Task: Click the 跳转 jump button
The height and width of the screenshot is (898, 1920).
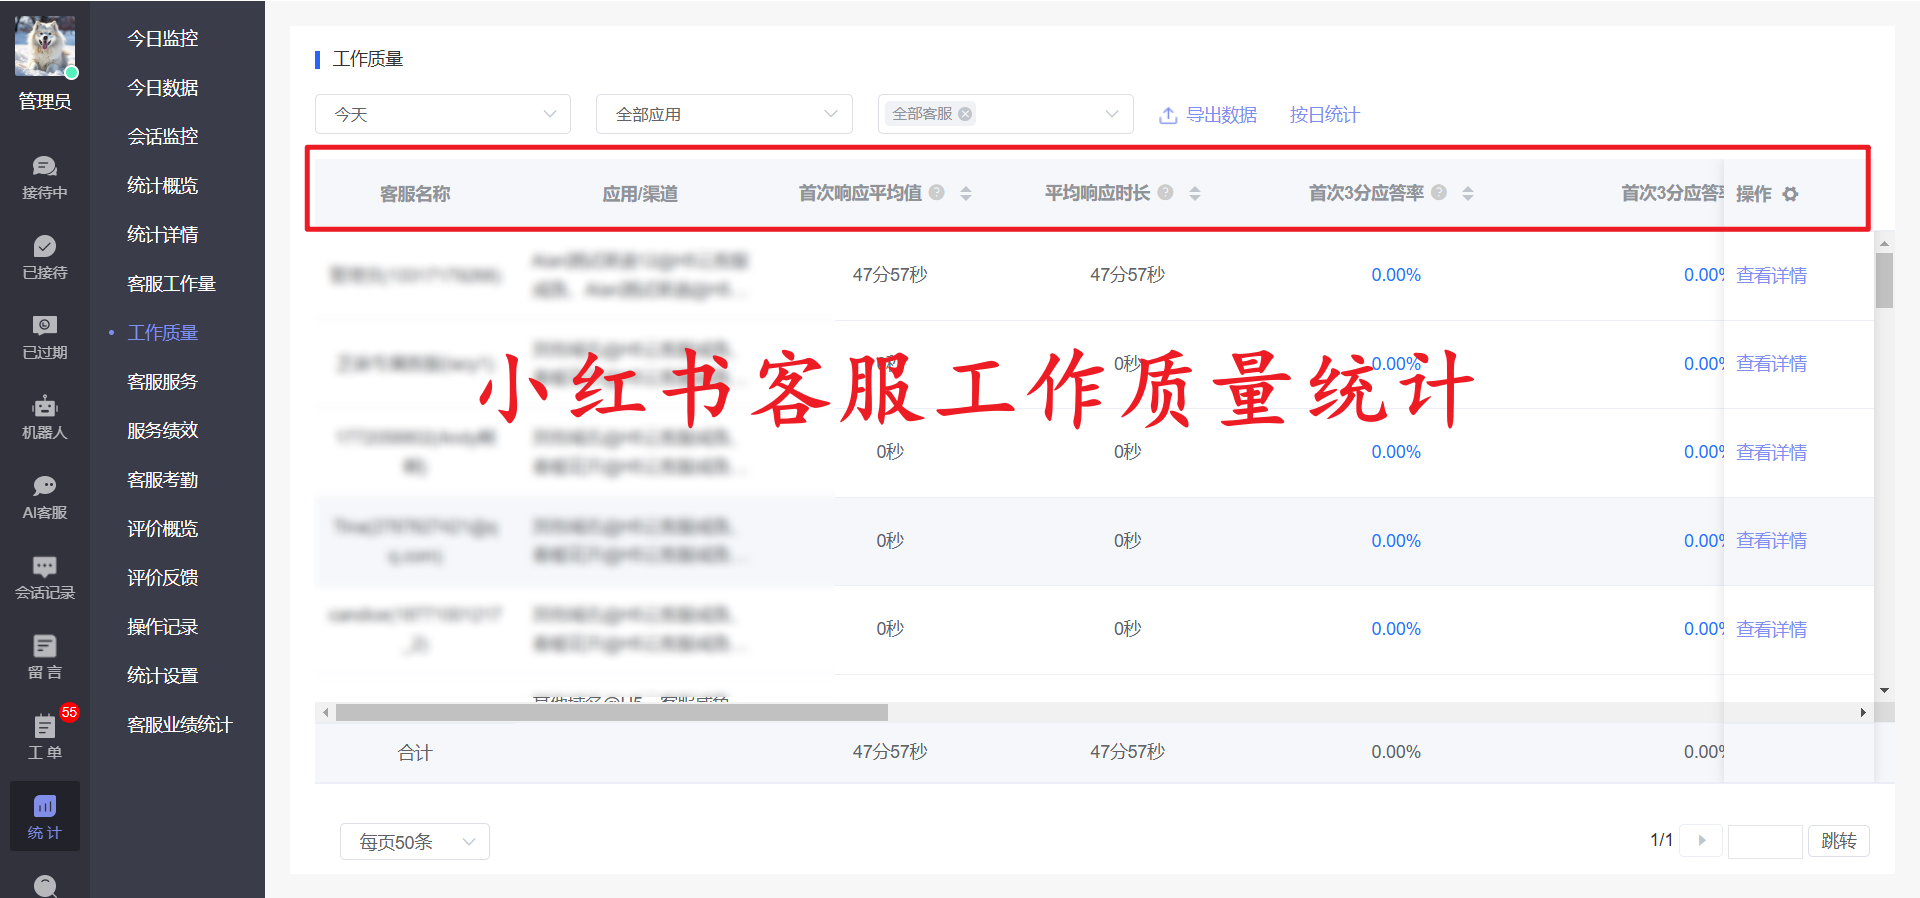Action: pos(1838,841)
